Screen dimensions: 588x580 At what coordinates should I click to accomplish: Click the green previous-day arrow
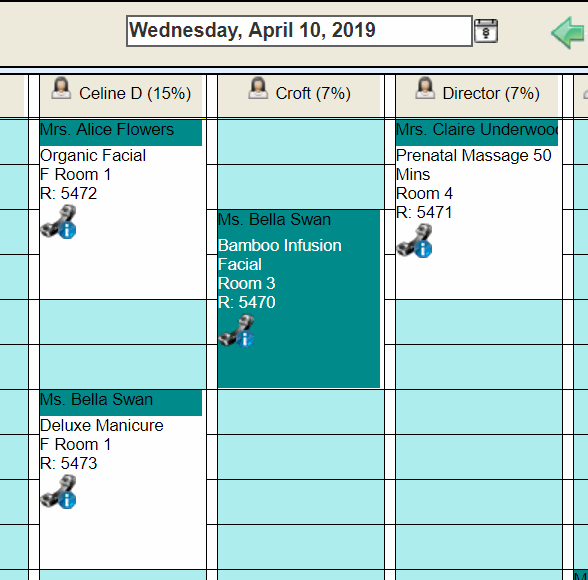point(568,33)
